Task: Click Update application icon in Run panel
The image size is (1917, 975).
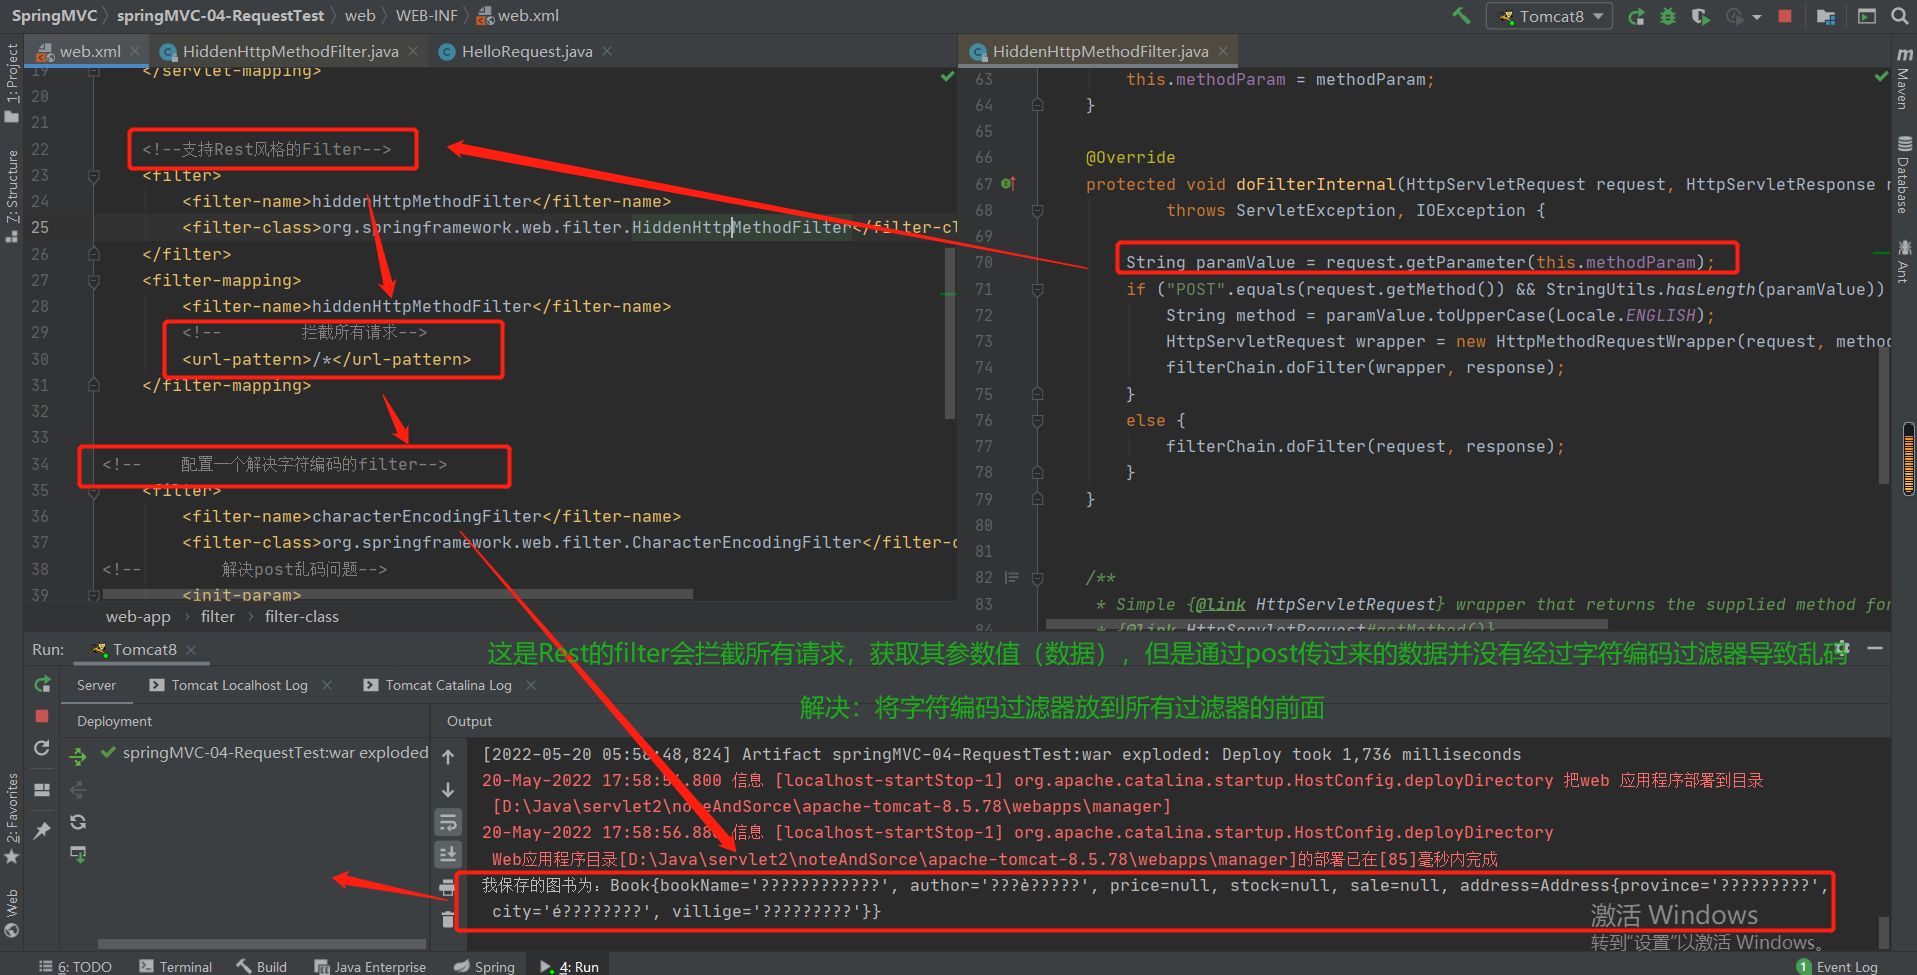Action: 42,748
